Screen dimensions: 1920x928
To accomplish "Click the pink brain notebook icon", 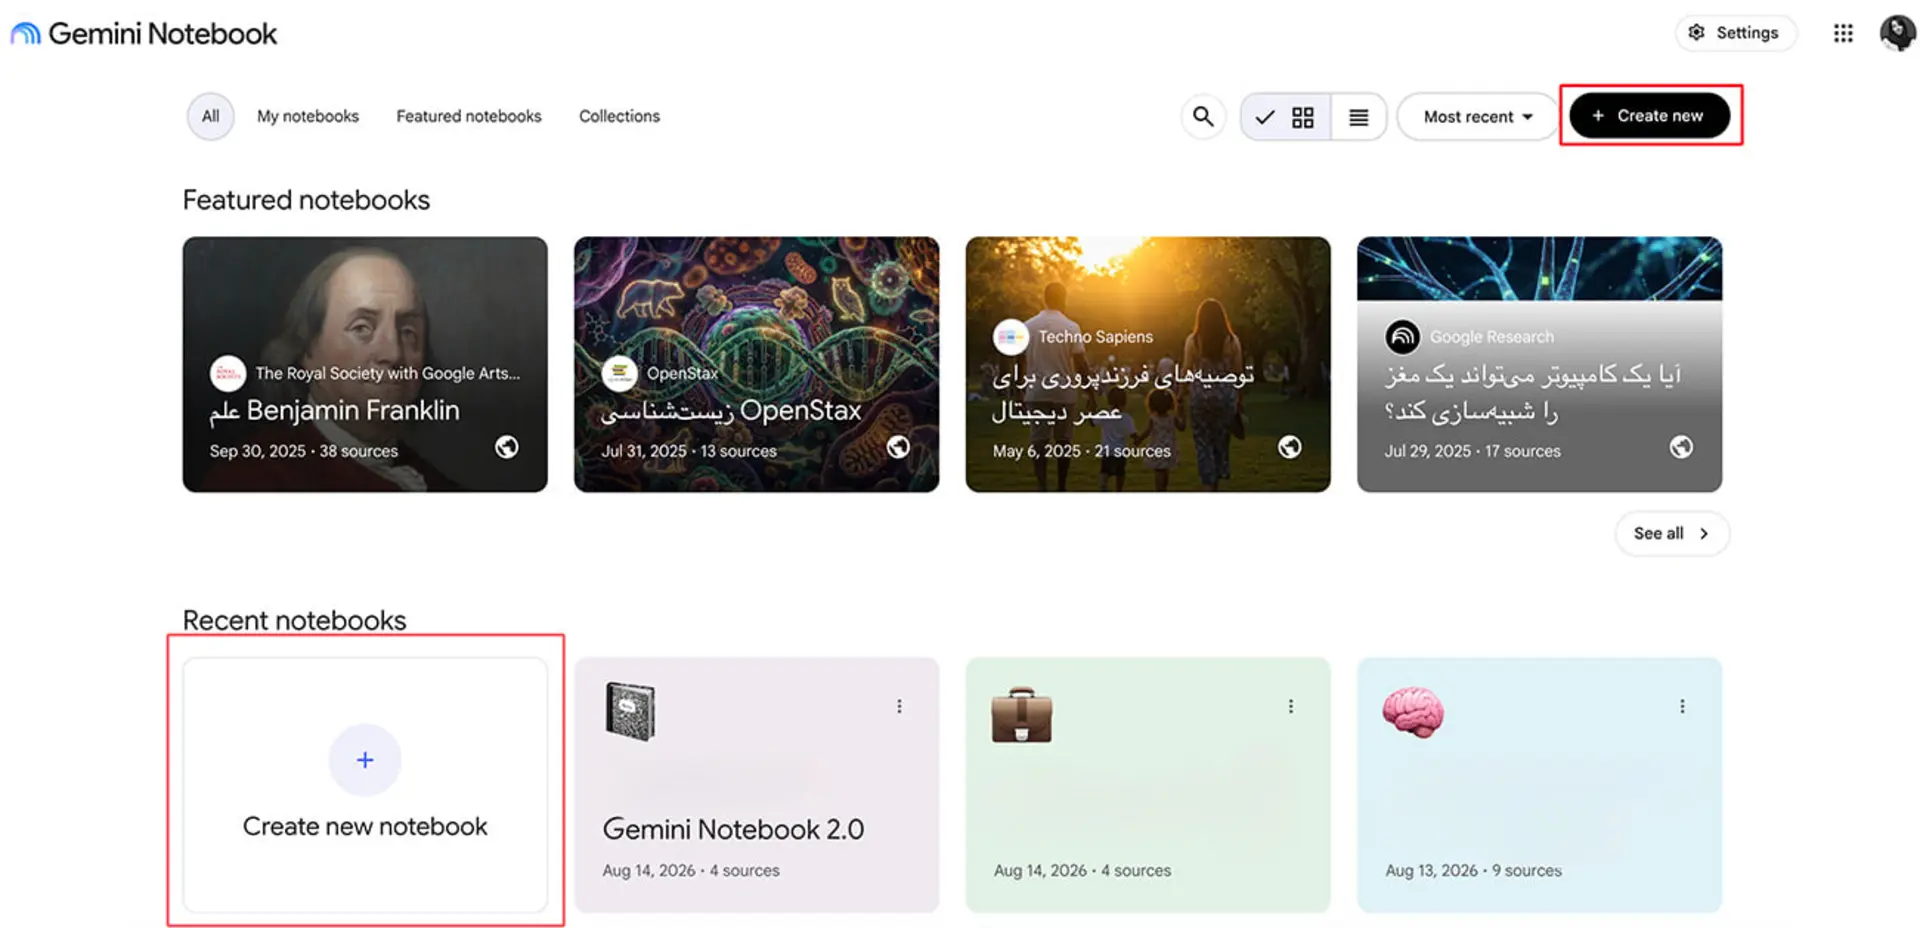I will click(x=1413, y=713).
